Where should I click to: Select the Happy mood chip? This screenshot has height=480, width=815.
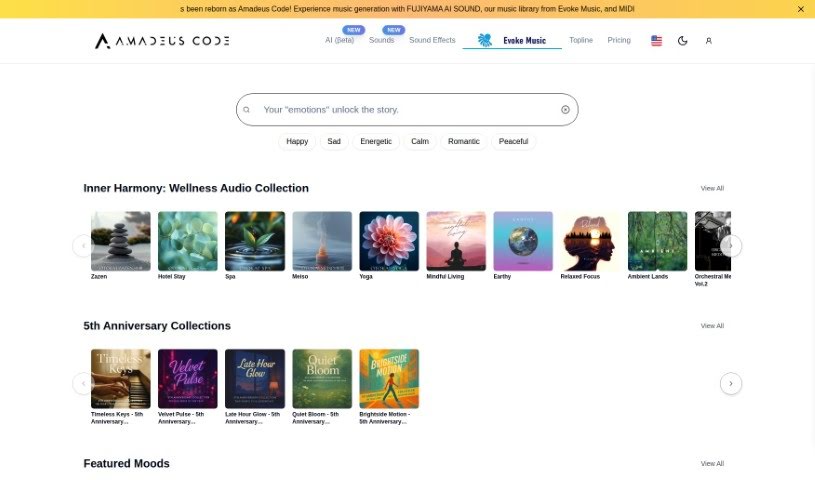[x=297, y=141]
